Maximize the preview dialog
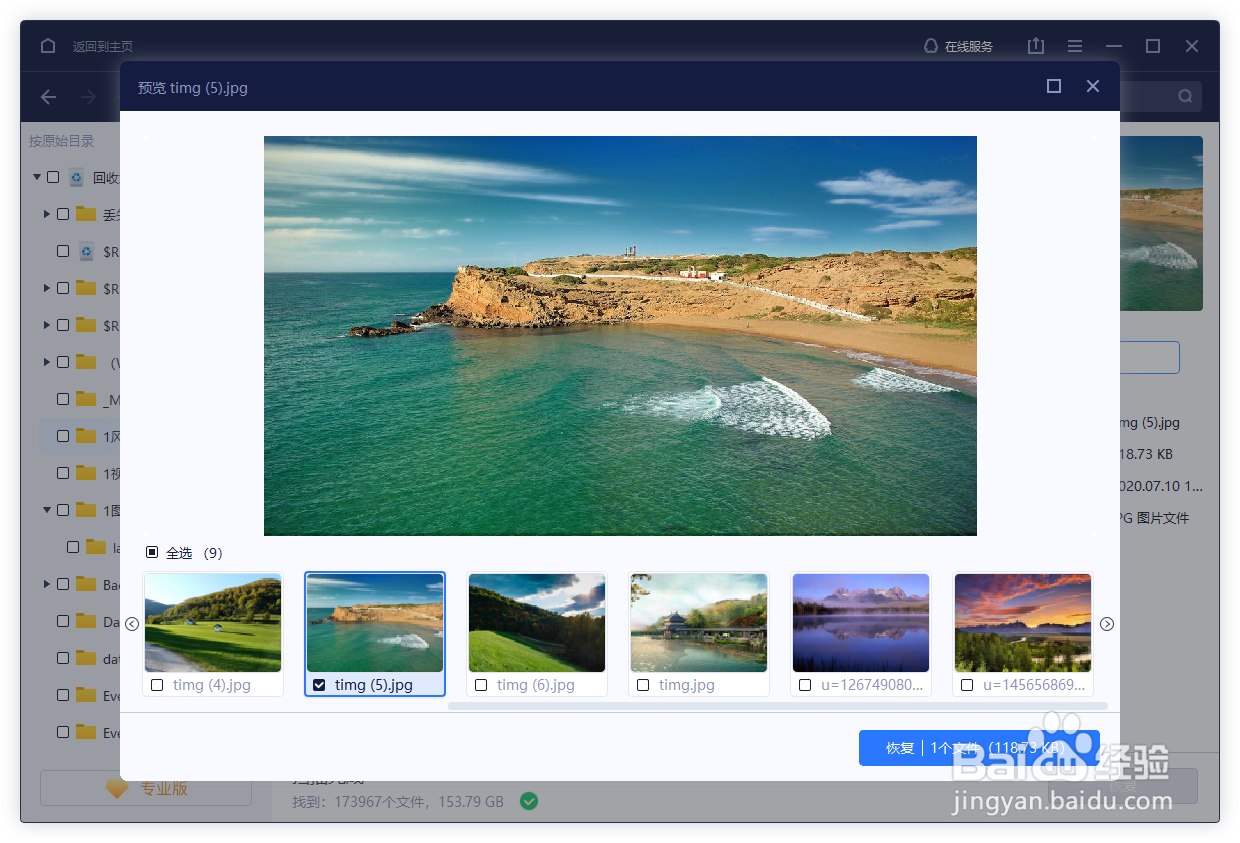The width and height of the screenshot is (1240, 843). pyautogui.click(x=1054, y=87)
